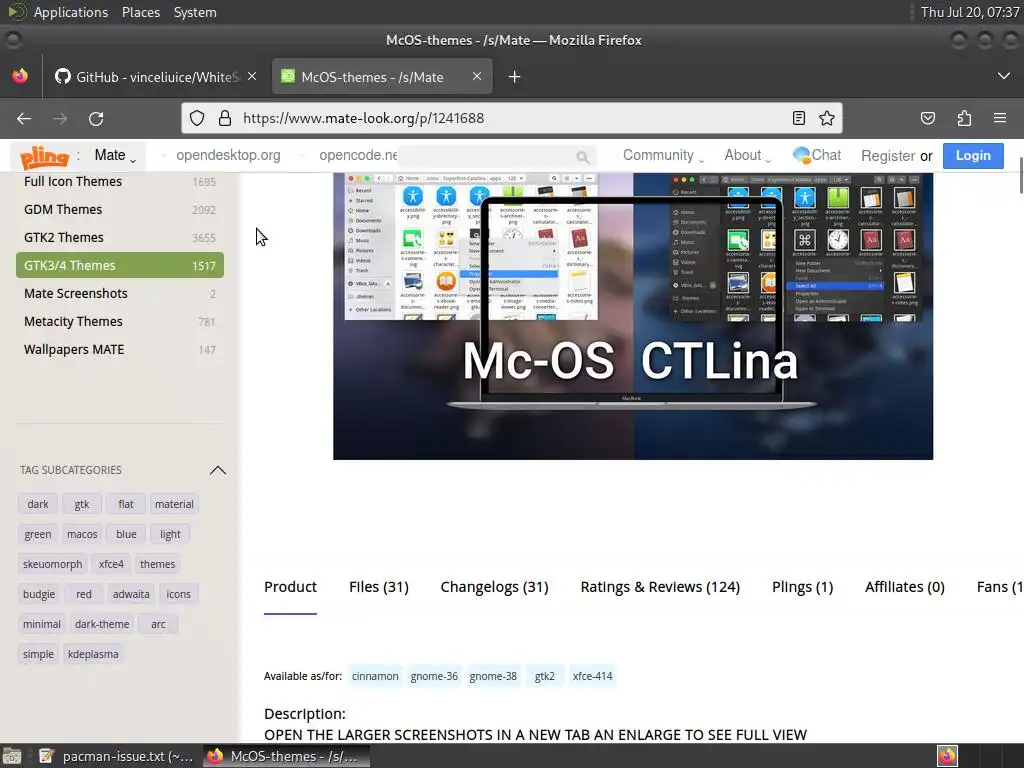
Task: Click the padlock site security icon
Action: [225, 118]
